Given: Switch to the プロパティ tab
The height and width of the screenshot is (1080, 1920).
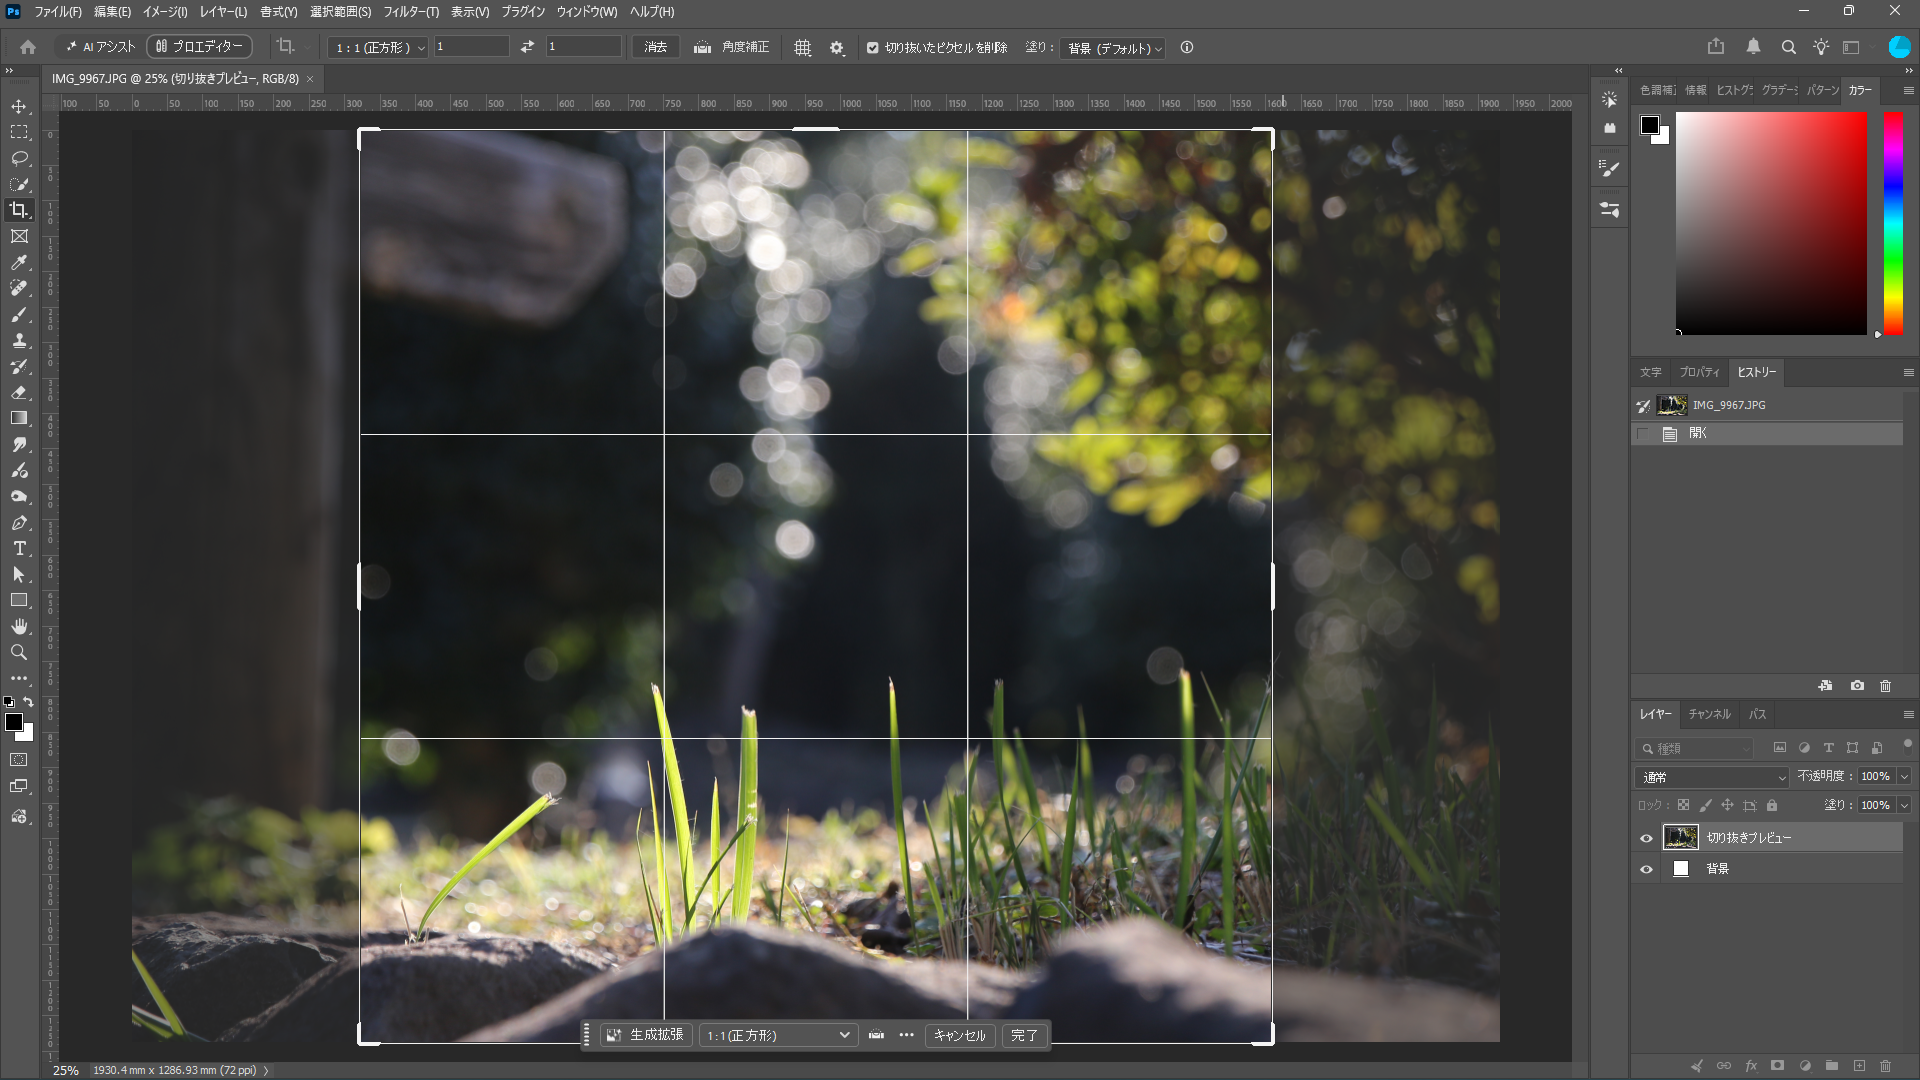Looking at the screenshot, I should (1699, 372).
